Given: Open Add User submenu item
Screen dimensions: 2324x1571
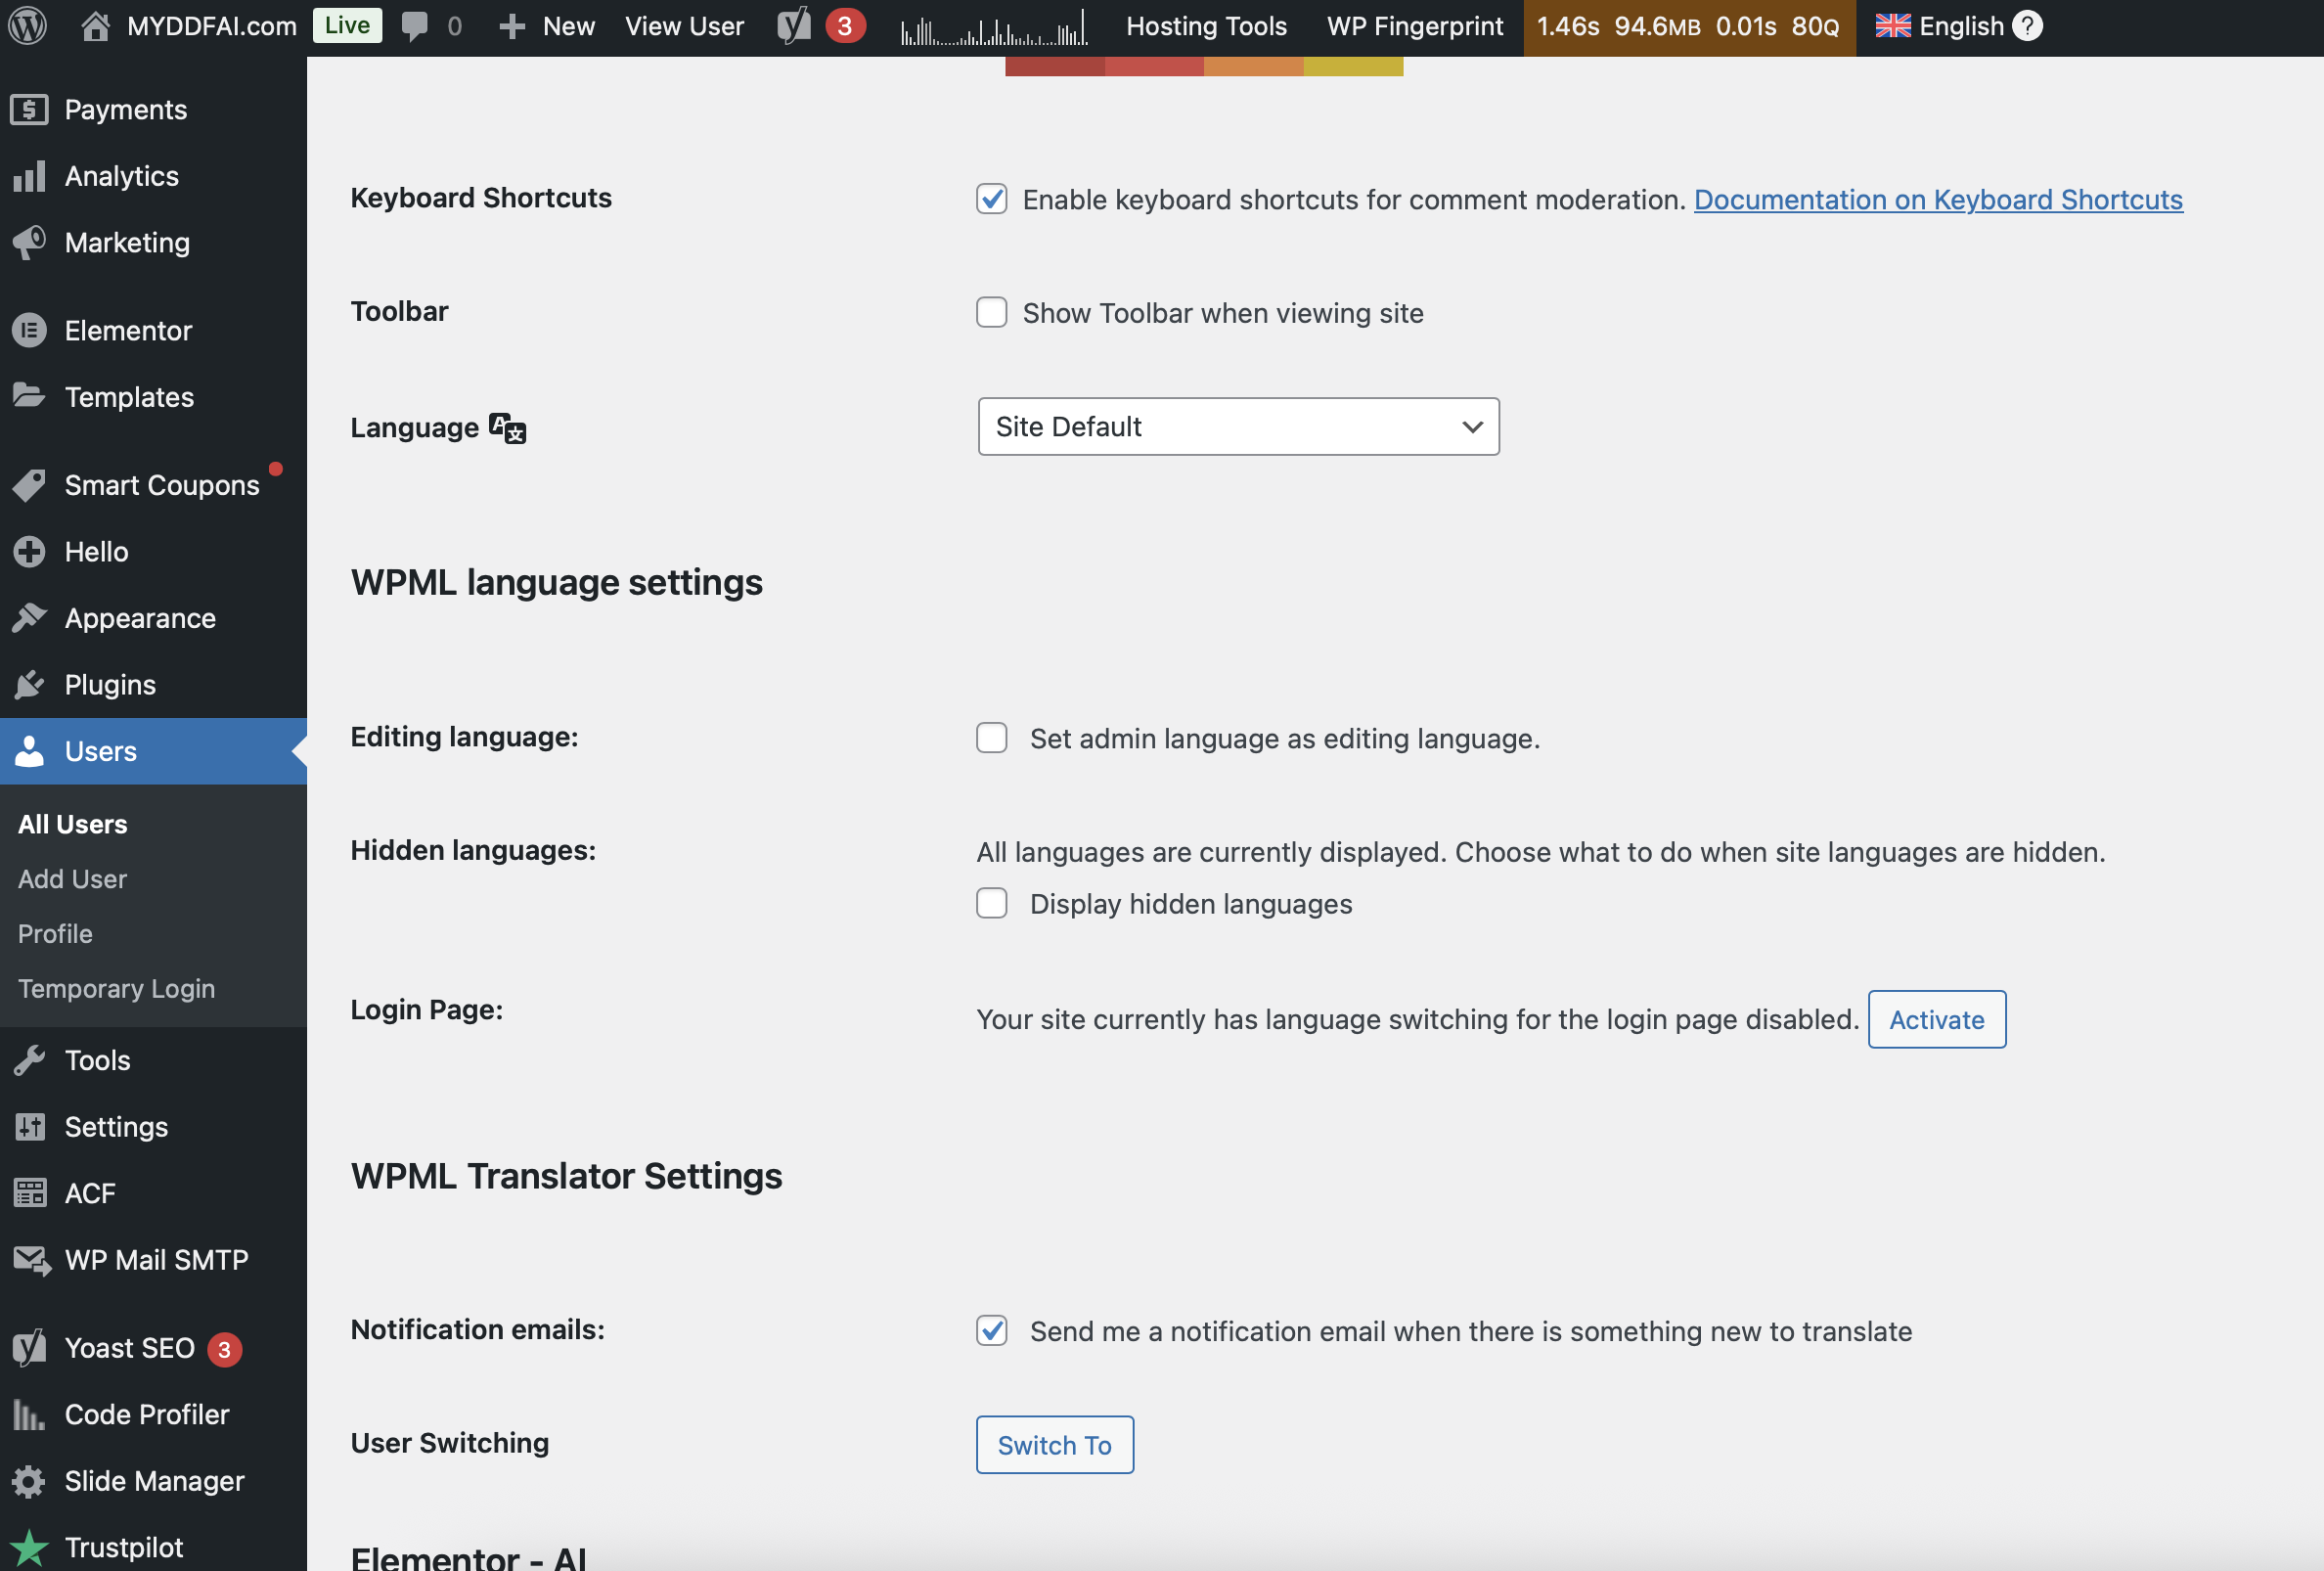Looking at the screenshot, I should coord(72,879).
